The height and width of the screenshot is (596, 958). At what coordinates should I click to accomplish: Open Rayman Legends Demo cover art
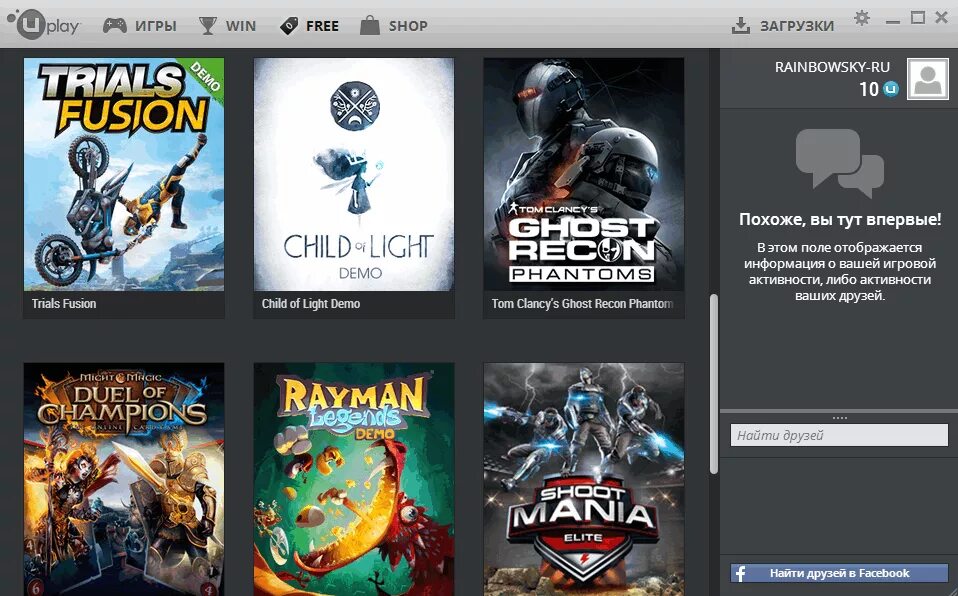[354, 479]
